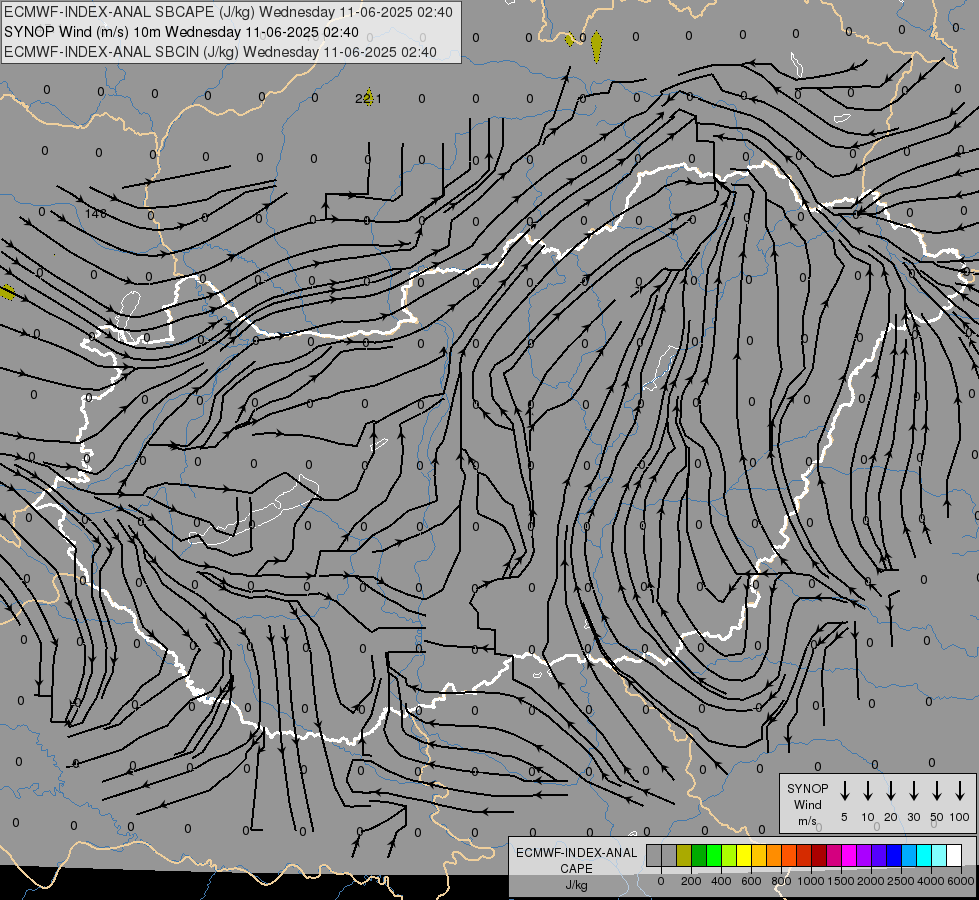Viewport: 979px width, 900px height.
Task: Click the '30' wind speed label
Action: pos(913,817)
